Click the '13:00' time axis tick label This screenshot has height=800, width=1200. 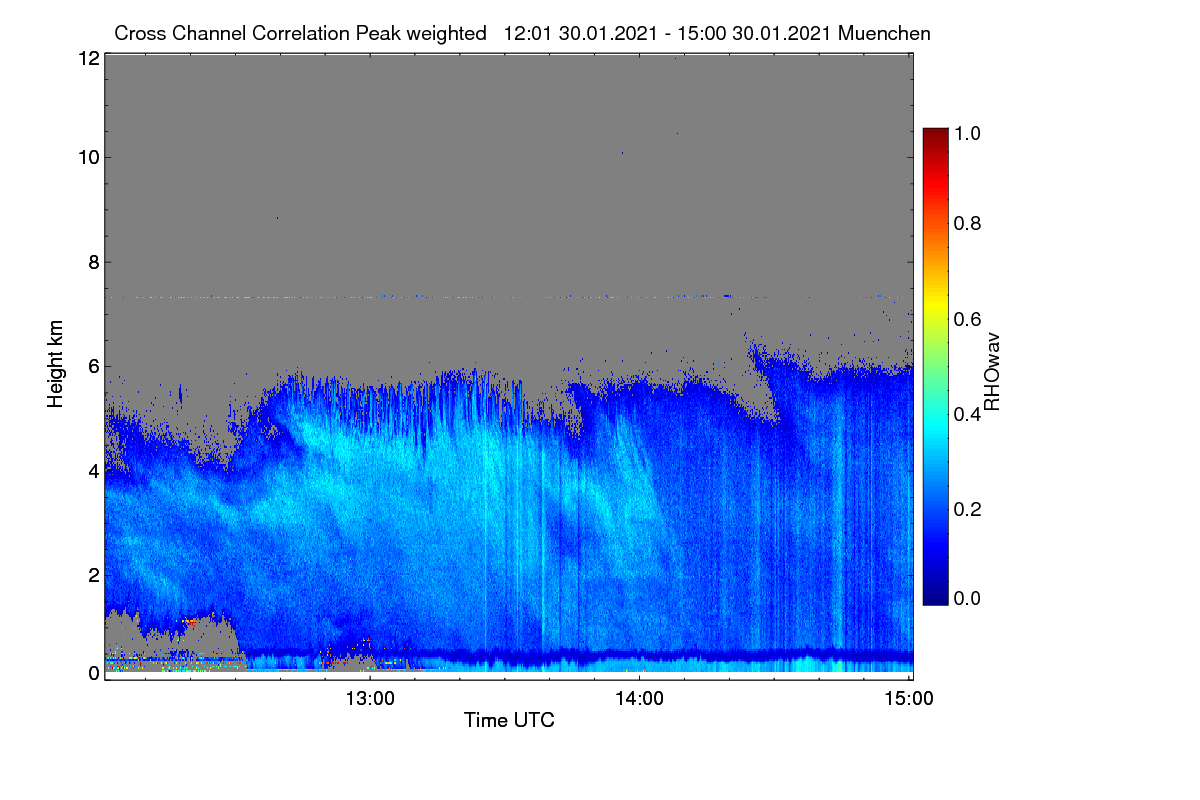(370, 699)
